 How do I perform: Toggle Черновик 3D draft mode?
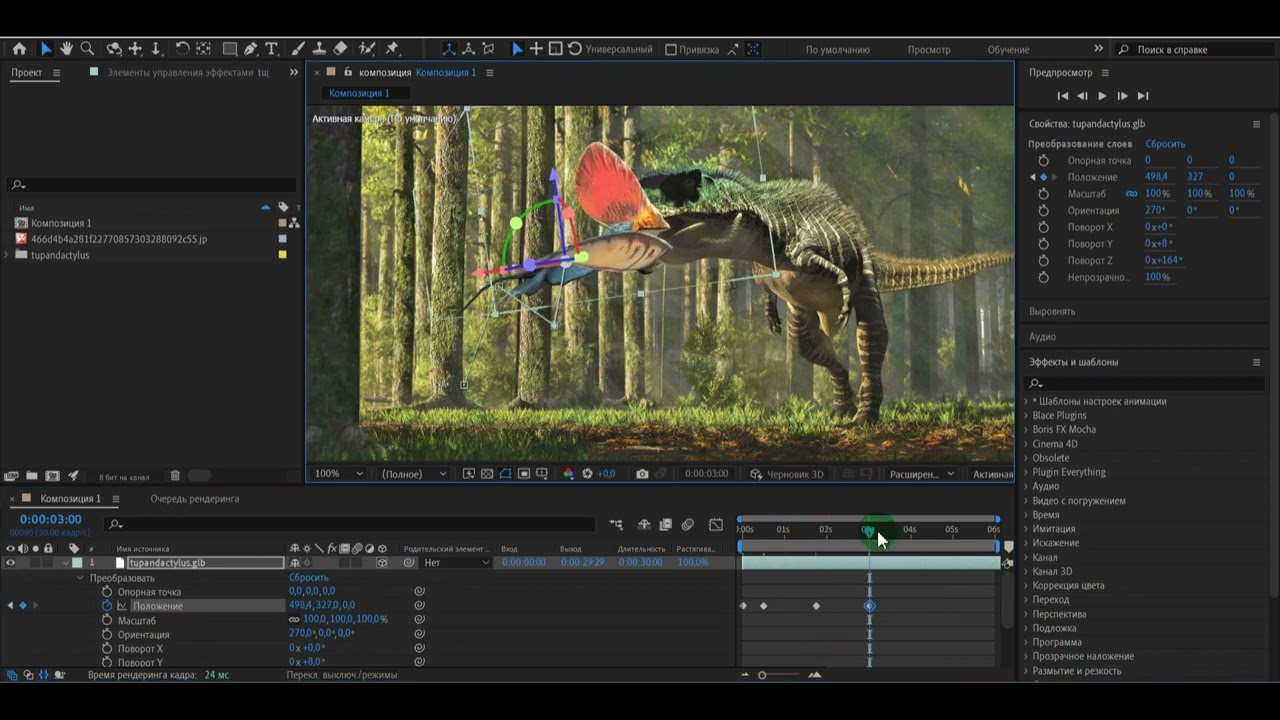coord(785,474)
